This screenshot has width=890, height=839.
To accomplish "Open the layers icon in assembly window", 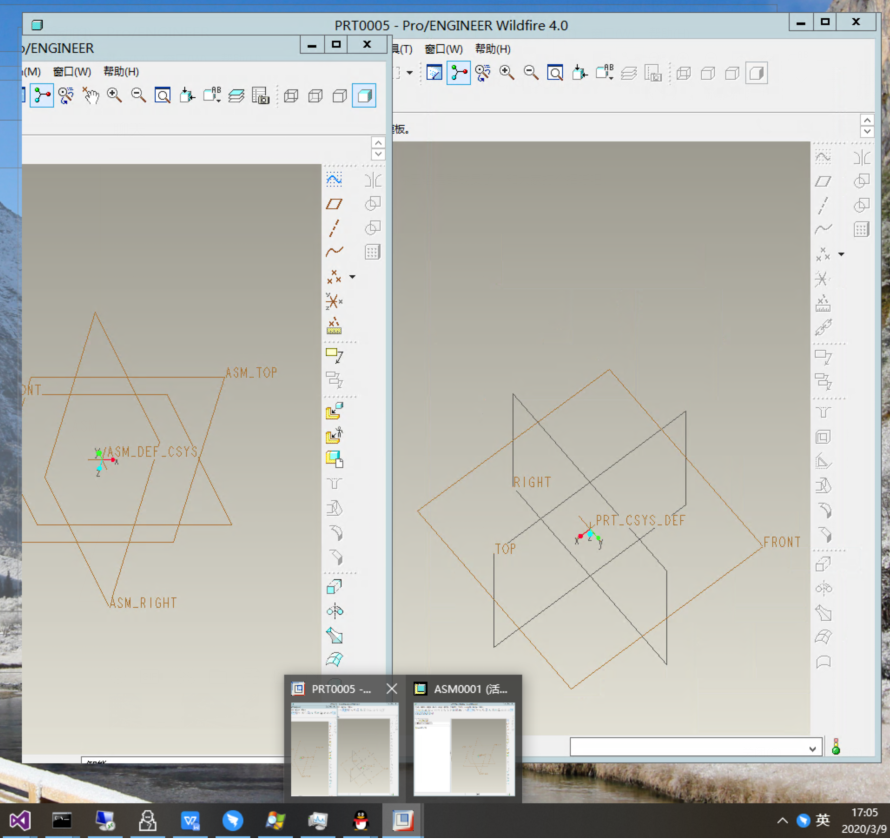I will point(236,95).
